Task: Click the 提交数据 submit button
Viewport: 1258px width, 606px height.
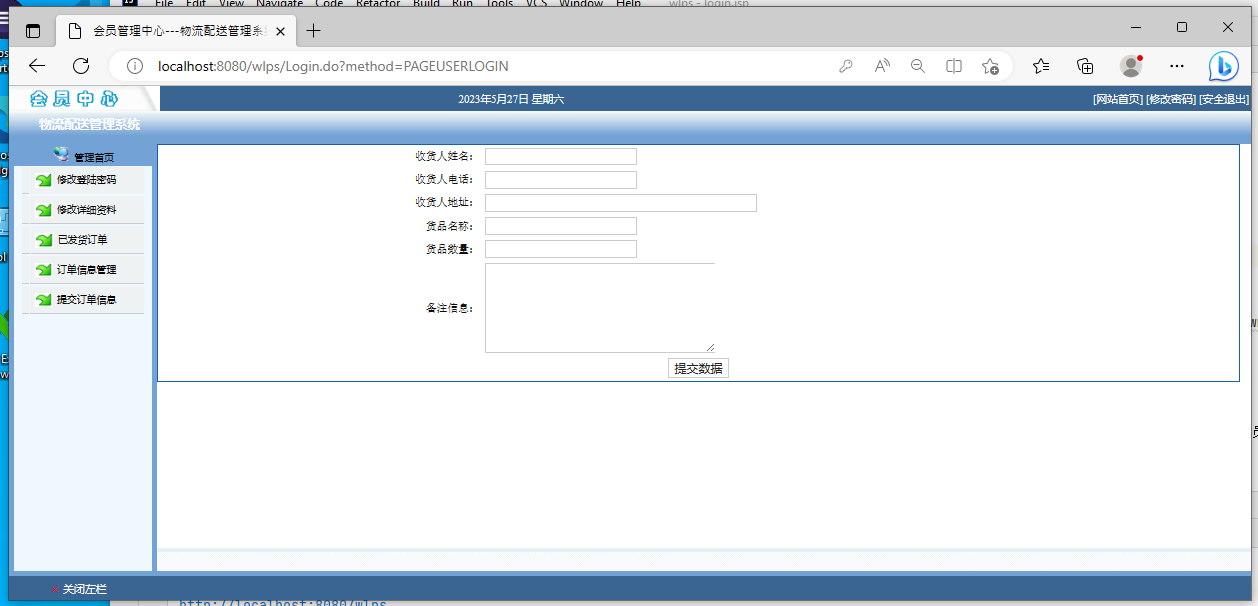Action: coord(698,368)
